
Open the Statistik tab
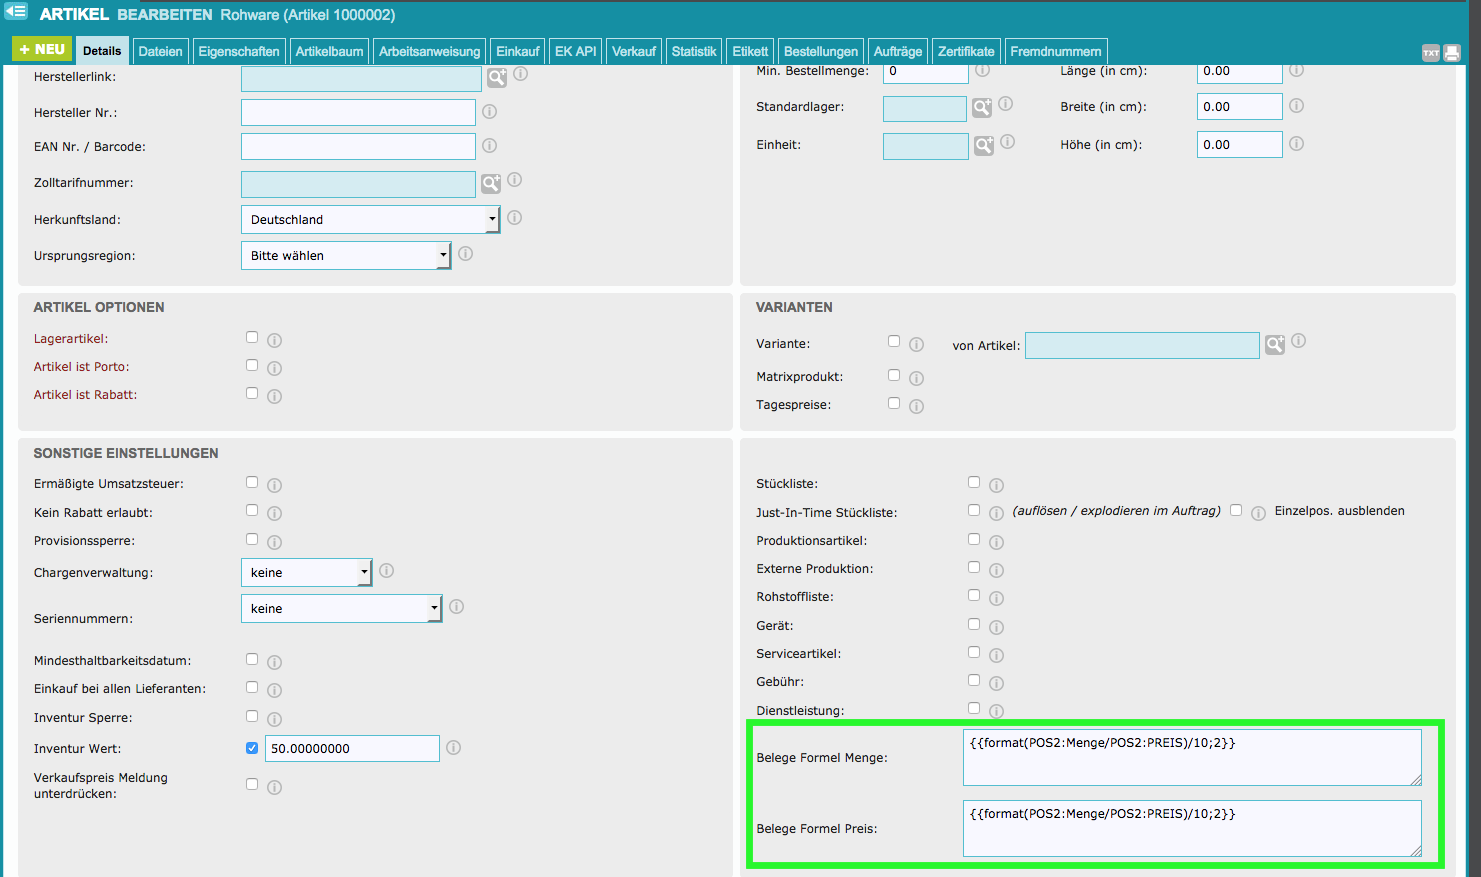pos(693,51)
